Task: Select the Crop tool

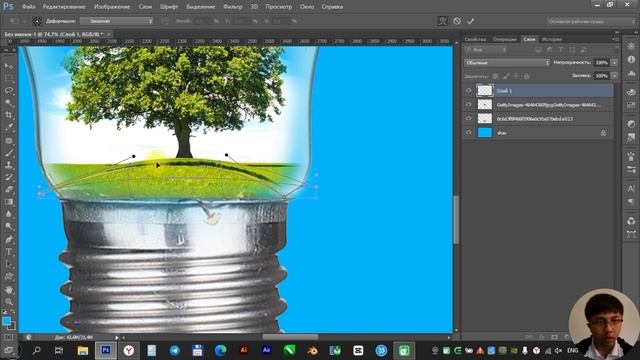Action: click(9, 116)
